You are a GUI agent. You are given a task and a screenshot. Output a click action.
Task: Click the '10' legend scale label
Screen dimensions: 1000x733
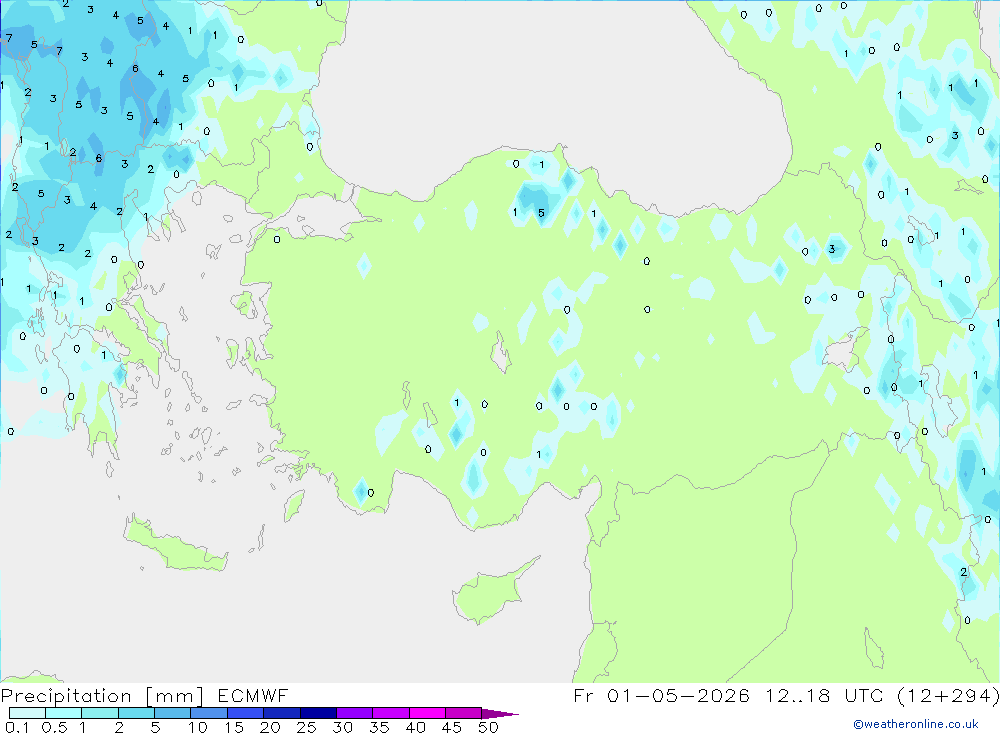198,727
